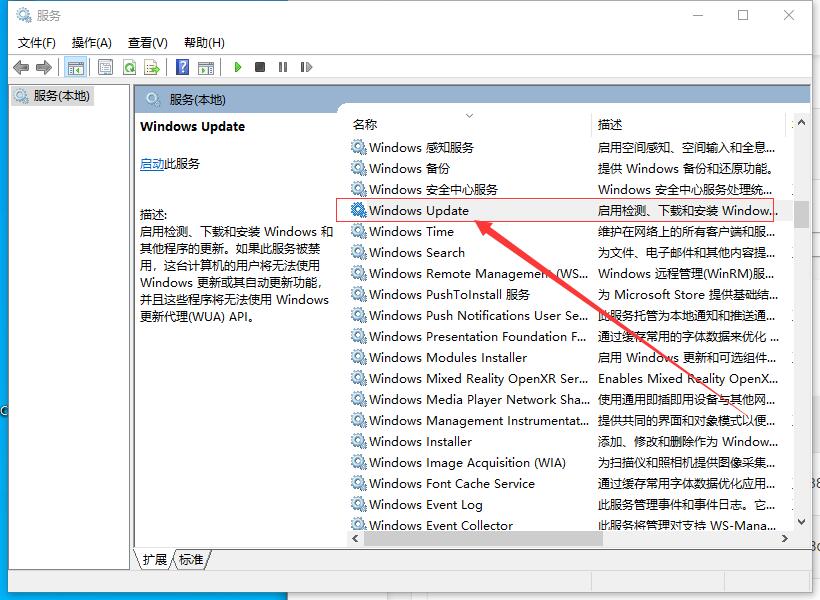Click the gear icon of Windows 备份
This screenshot has width=820, height=600.
pyautogui.click(x=358, y=168)
